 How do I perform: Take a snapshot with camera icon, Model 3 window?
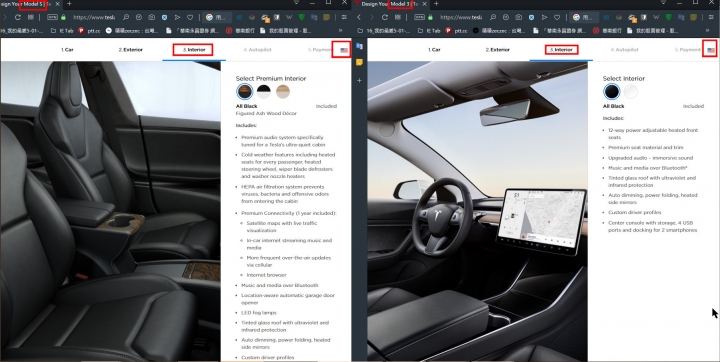(518, 17)
